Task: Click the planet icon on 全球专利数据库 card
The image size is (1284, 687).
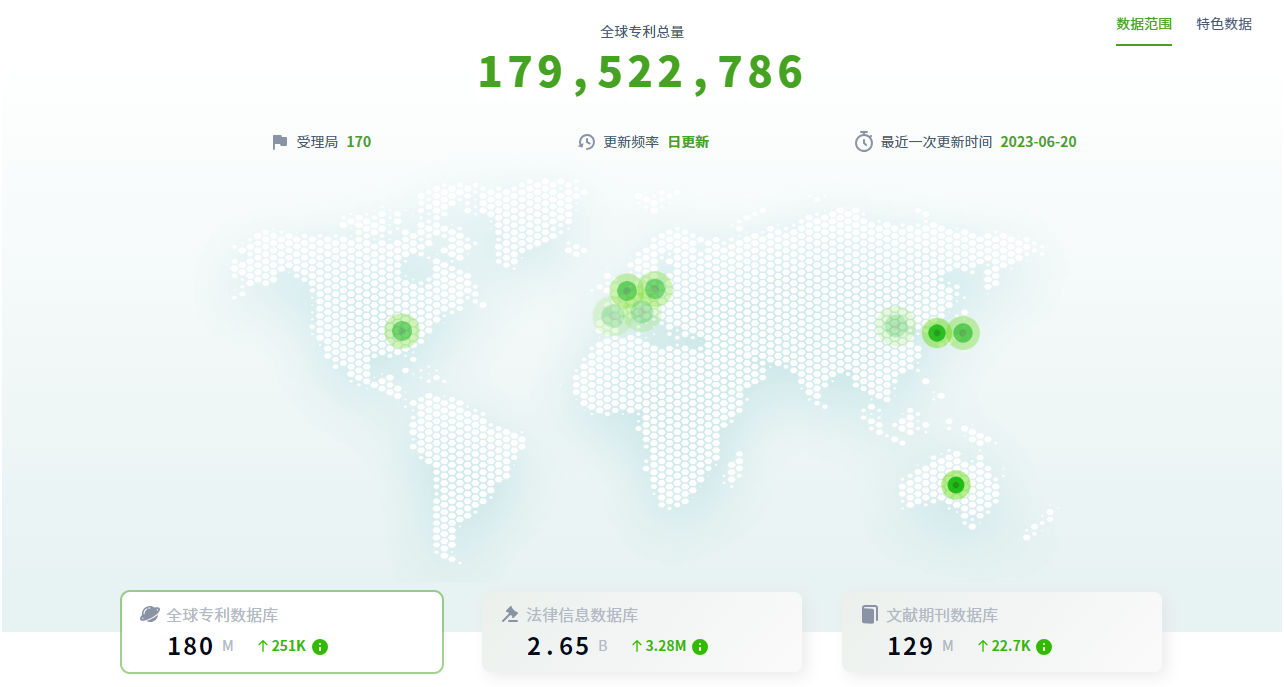Action: coord(150,615)
